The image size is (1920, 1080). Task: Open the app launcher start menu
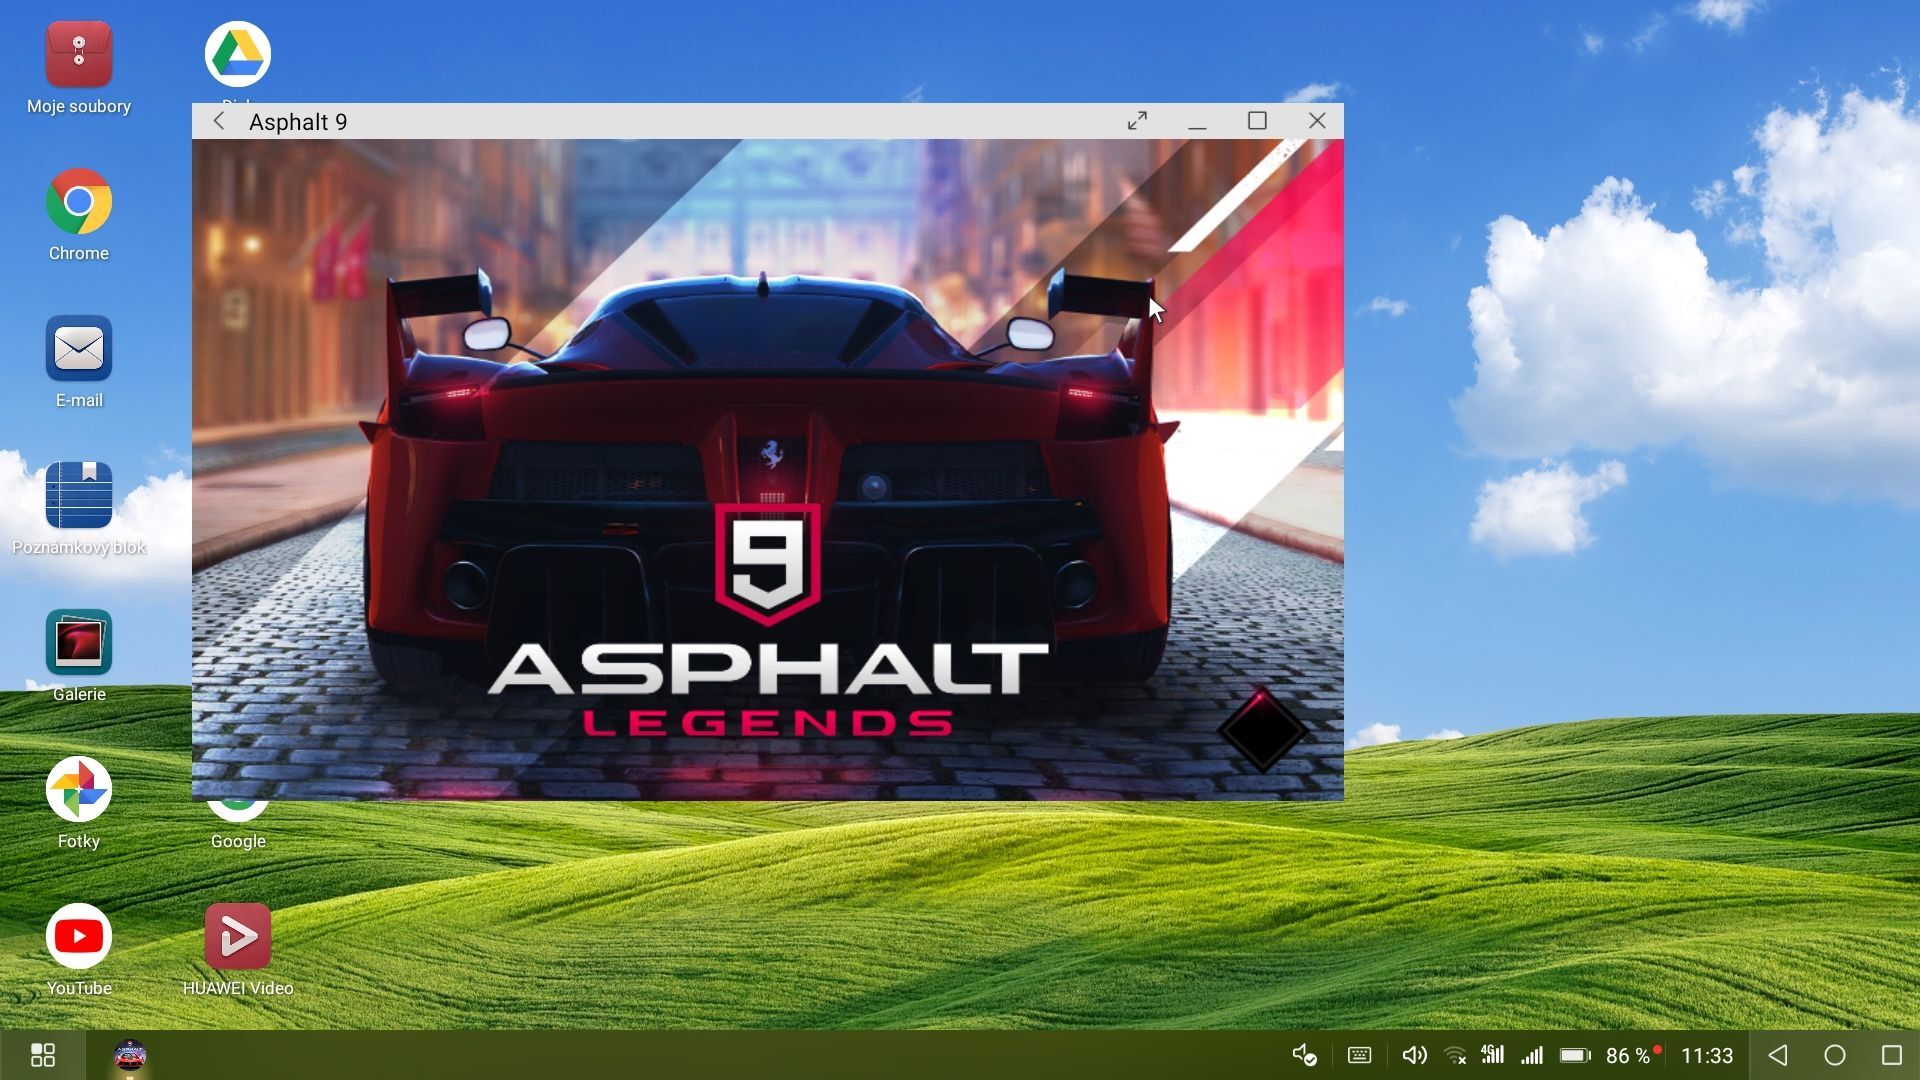click(x=42, y=1055)
